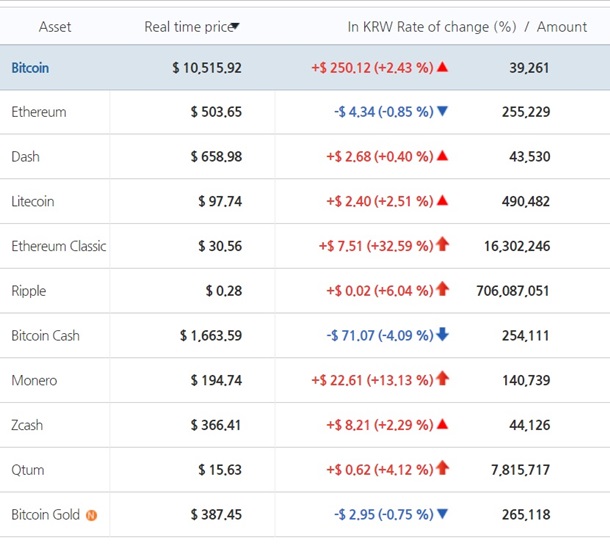Click the Ethereum Classic amount 16,302,246
The width and height of the screenshot is (610, 548).
coord(517,246)
